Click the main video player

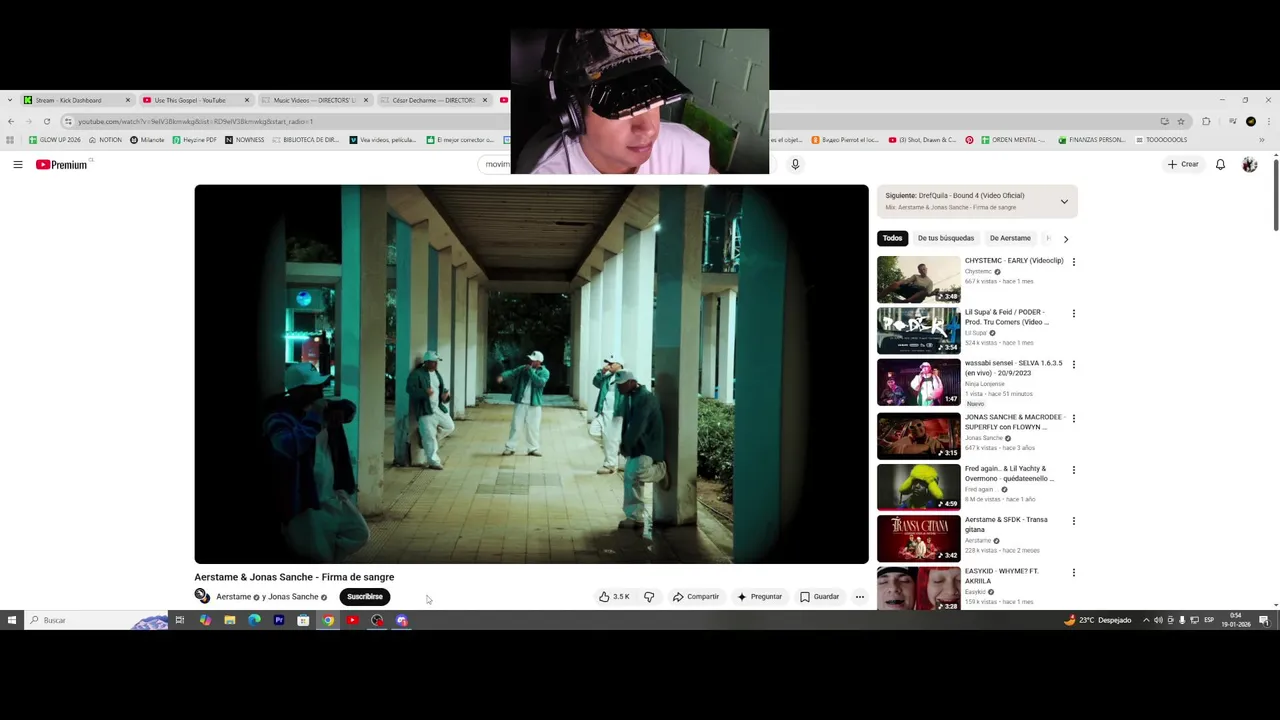(531, 374)
